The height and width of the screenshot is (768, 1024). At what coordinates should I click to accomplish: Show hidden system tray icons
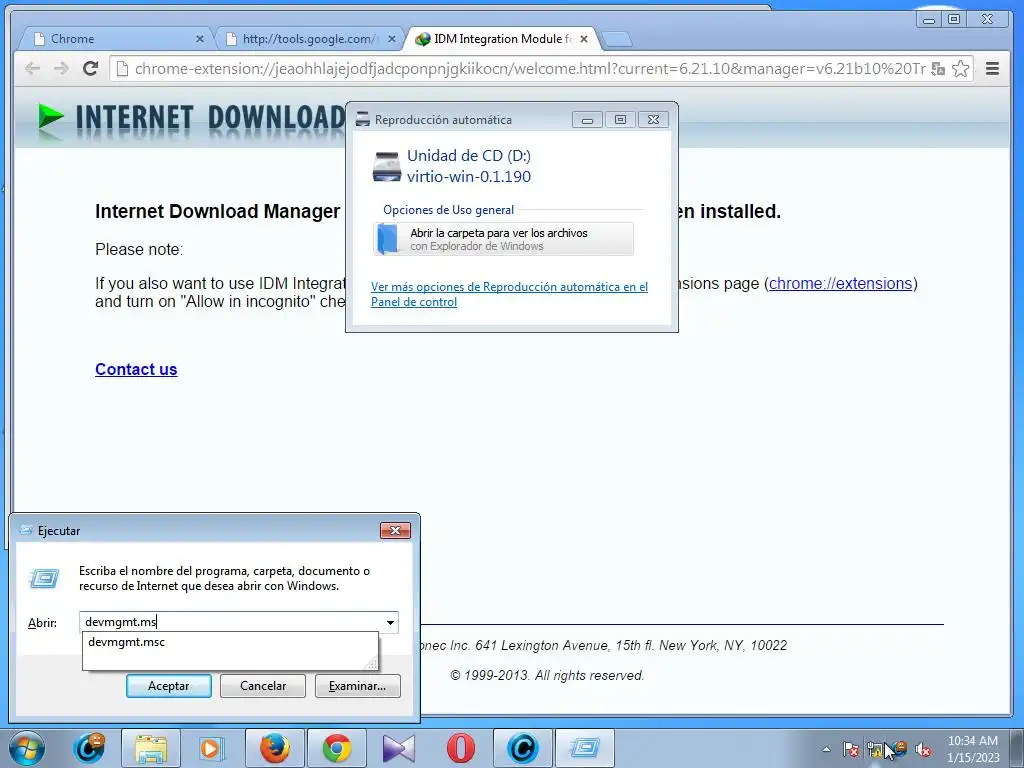point(826,749)
